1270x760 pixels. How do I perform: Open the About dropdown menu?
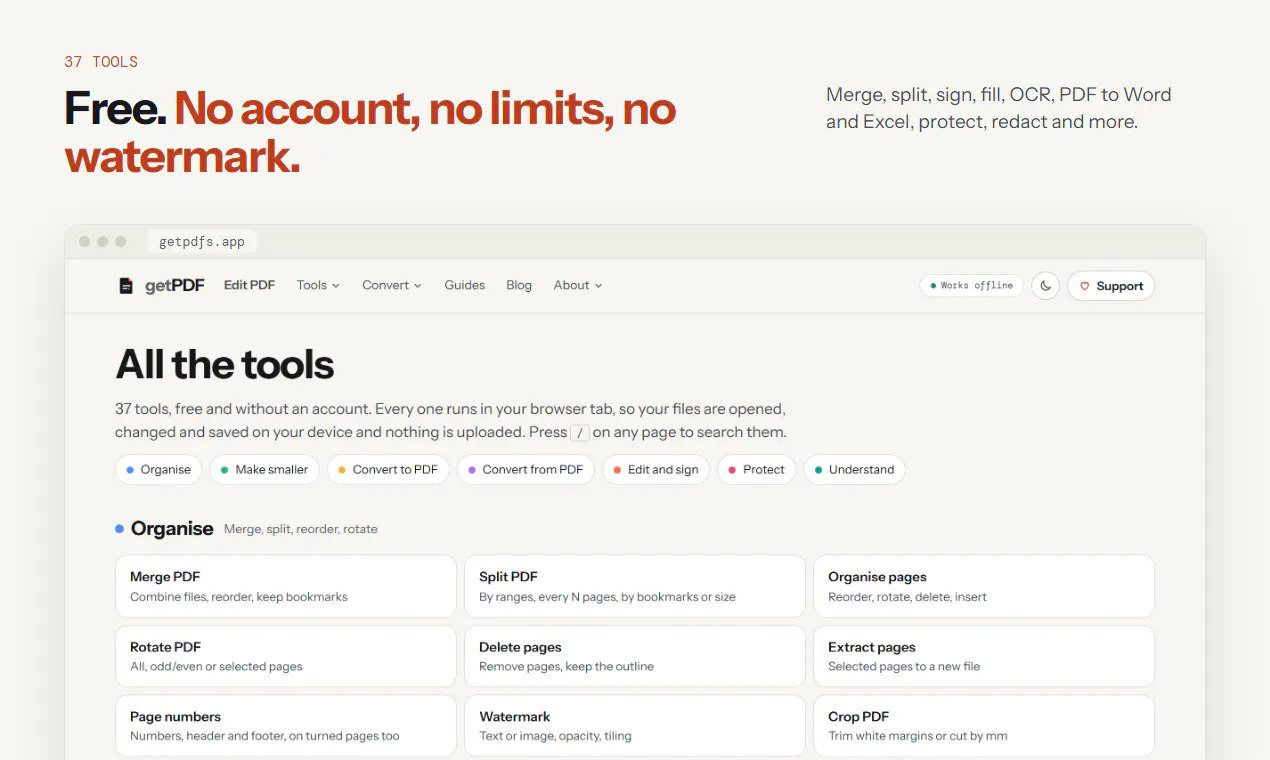578,285
